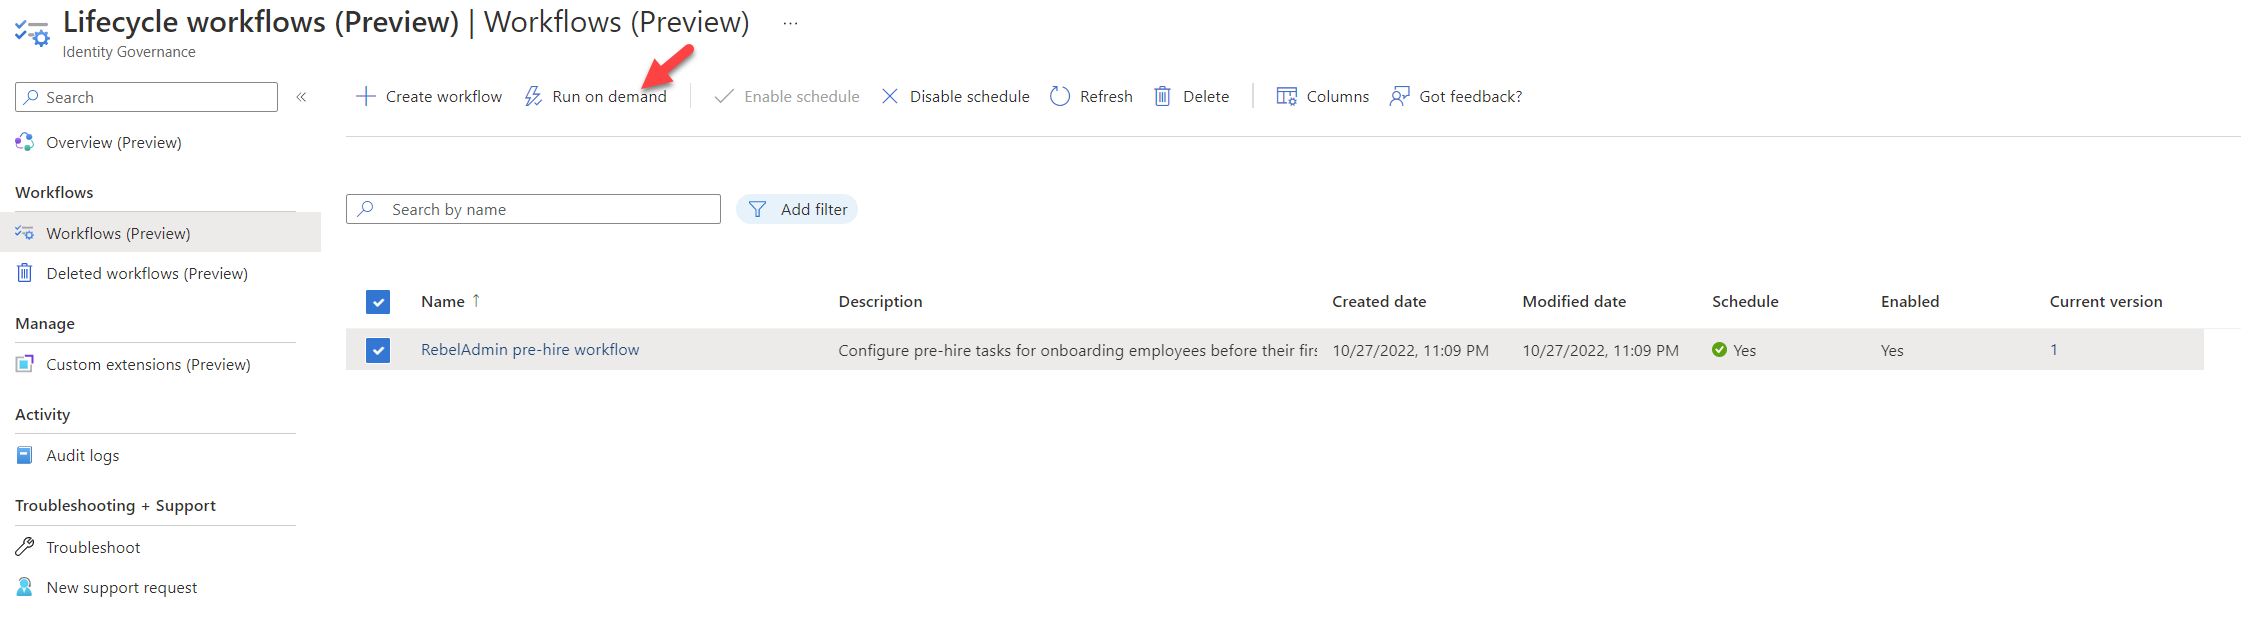
Task: Click the Lifecycle workflows header icon
Action: [x=32, y=32]
